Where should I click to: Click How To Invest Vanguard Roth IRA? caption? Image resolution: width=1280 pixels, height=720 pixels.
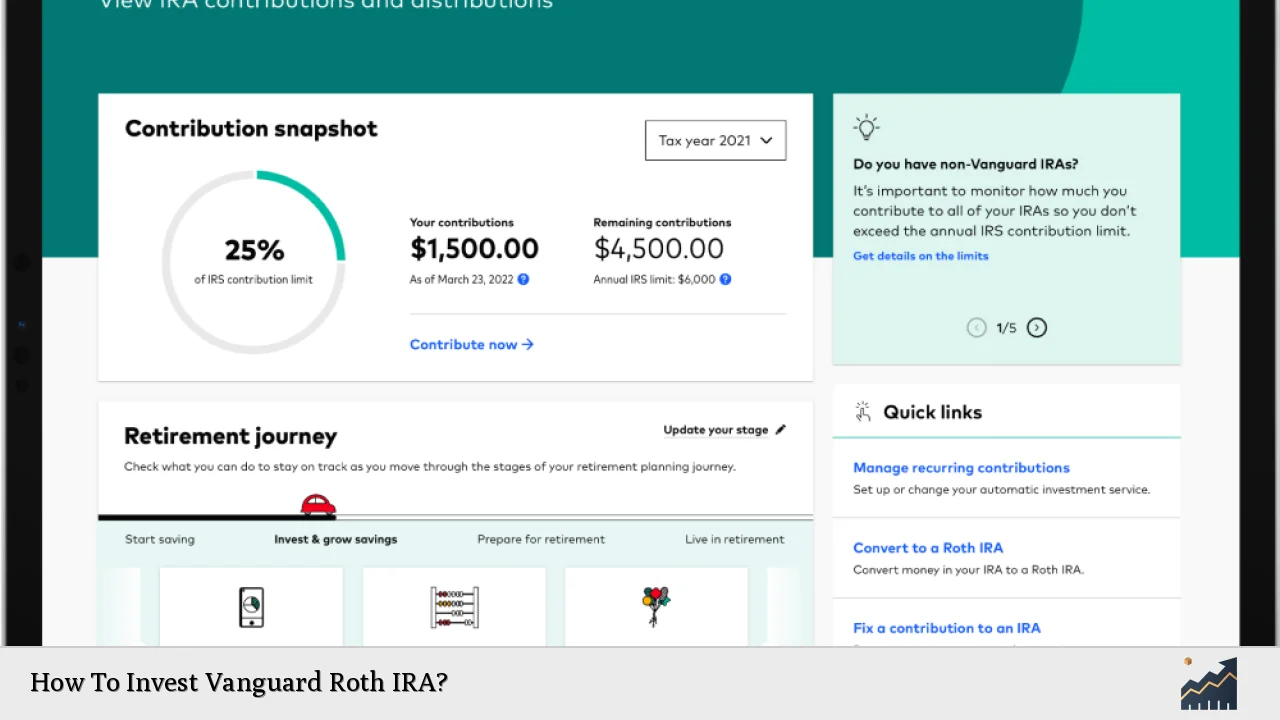pyautogui.click(x=239, y=682)
